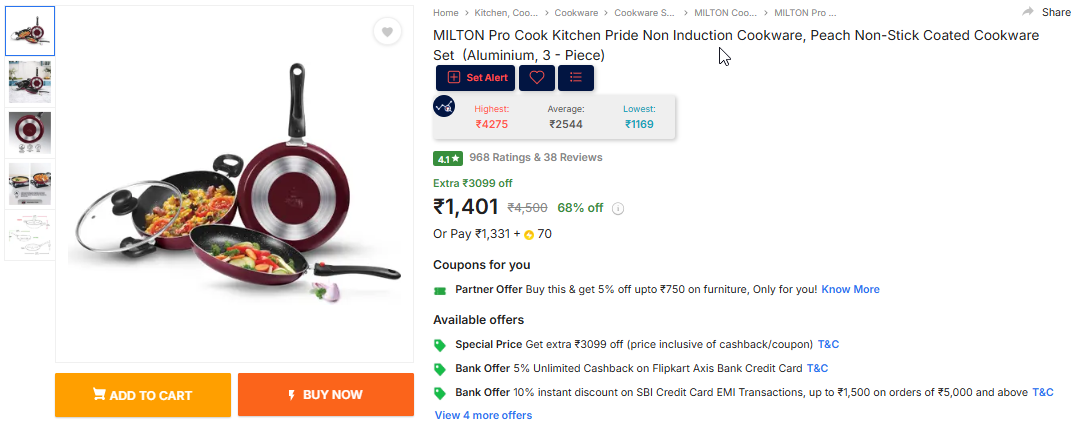Click the price history graph icon
The width and height of the screenshot is (1076, 446).
click(x=444, y=106)
